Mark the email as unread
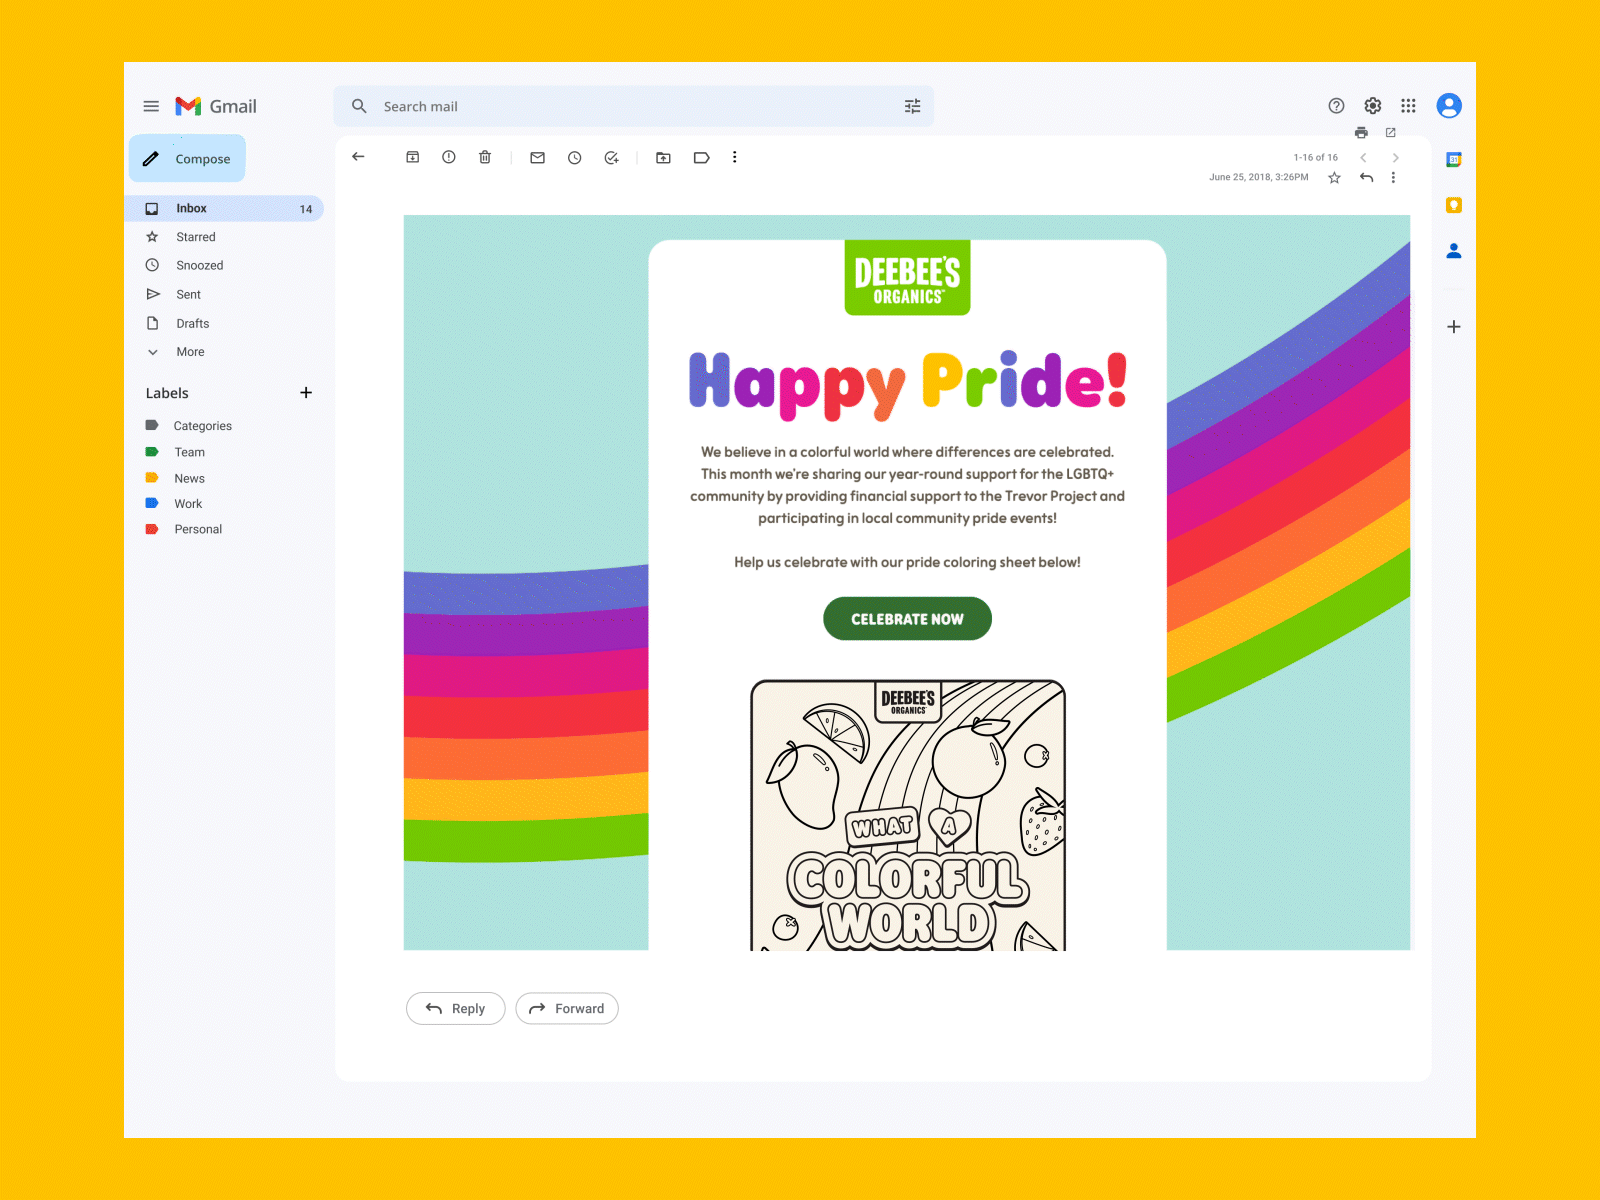Image resolution: width=1600 pixels, height=1200 pixels. click(x=537, y=157)
